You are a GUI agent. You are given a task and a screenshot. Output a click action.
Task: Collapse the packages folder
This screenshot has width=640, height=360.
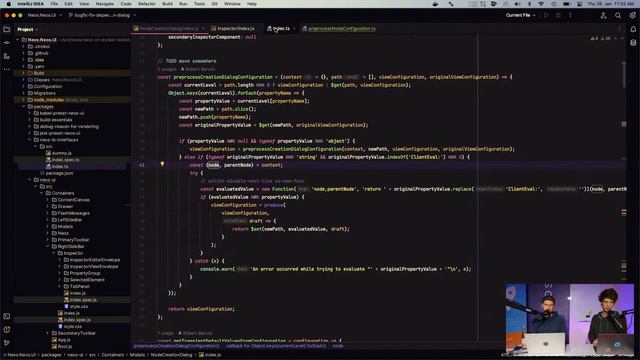point(24,107)
